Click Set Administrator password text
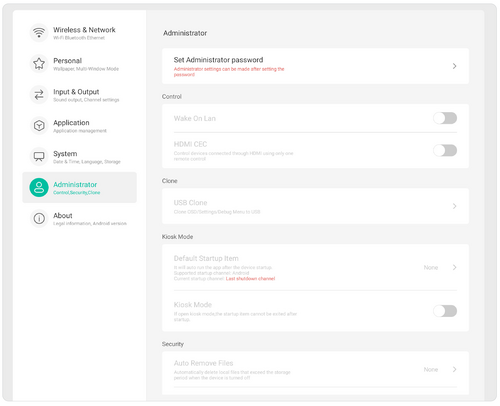 218,60
